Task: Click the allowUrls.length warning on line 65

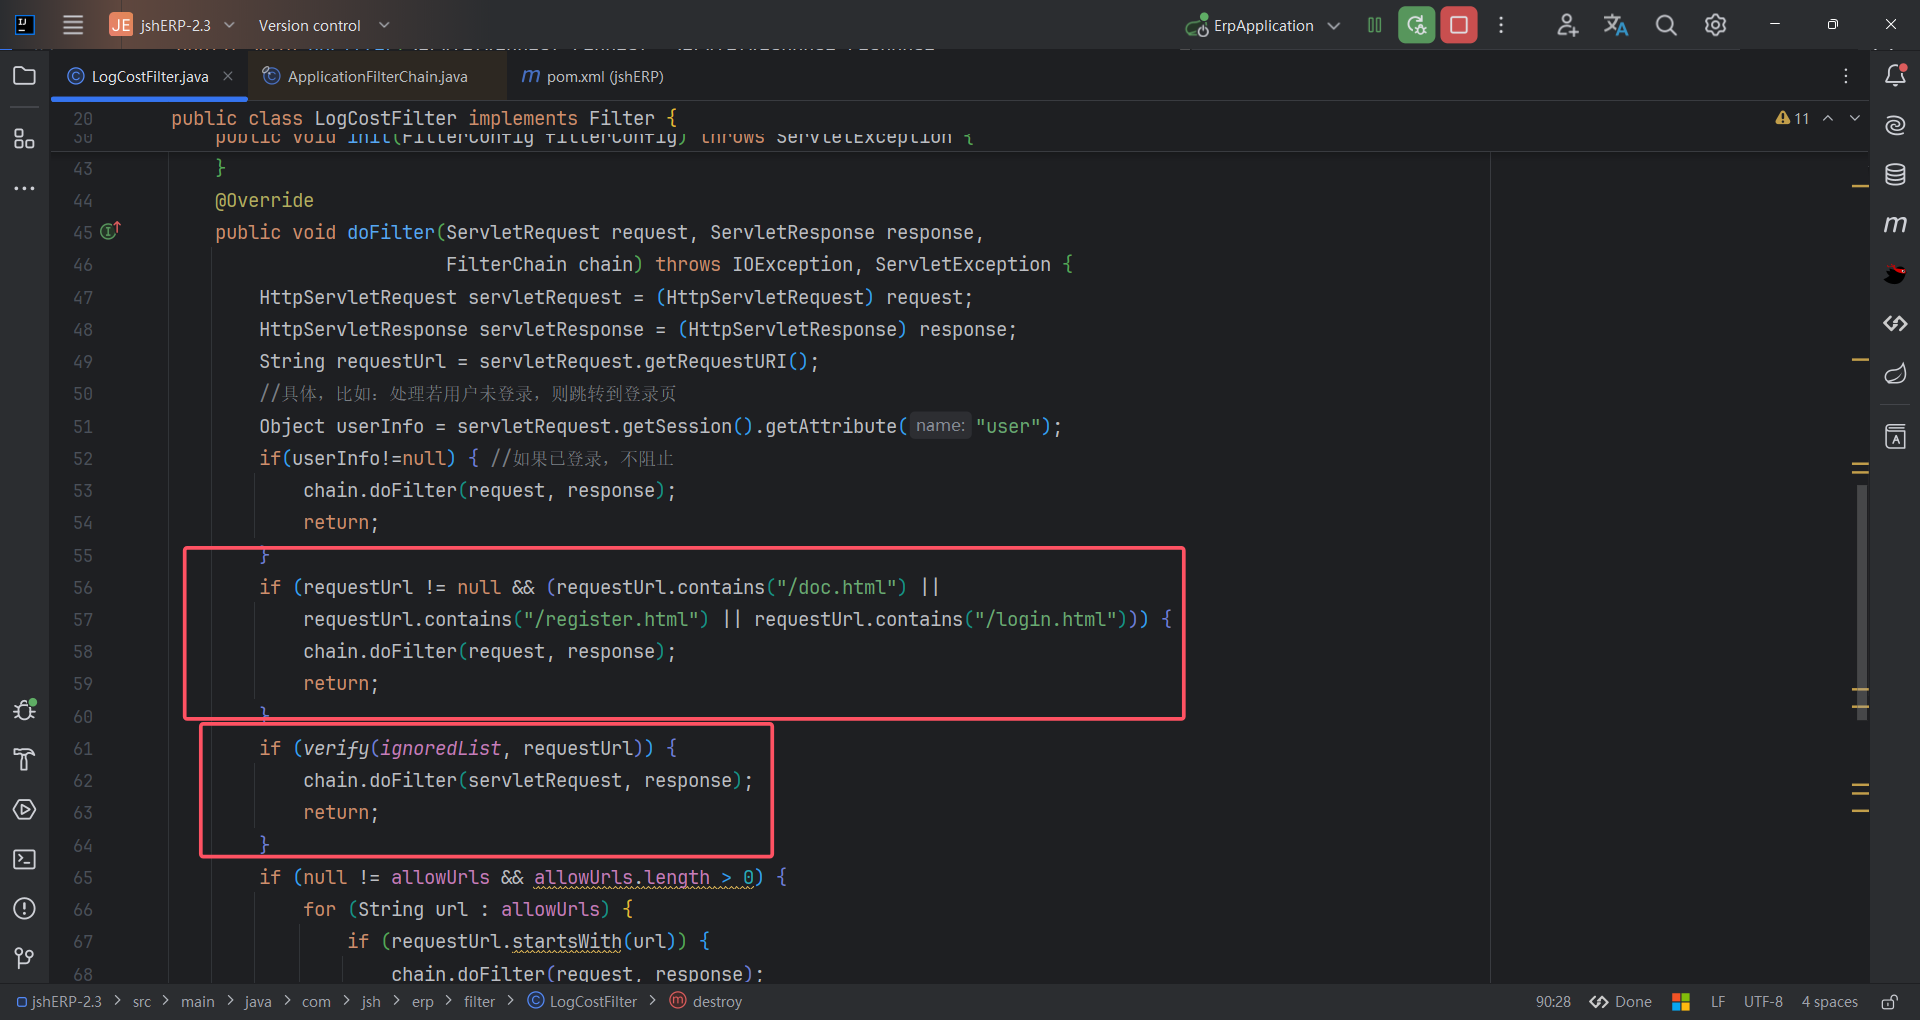Action: [x=643, y=877]
